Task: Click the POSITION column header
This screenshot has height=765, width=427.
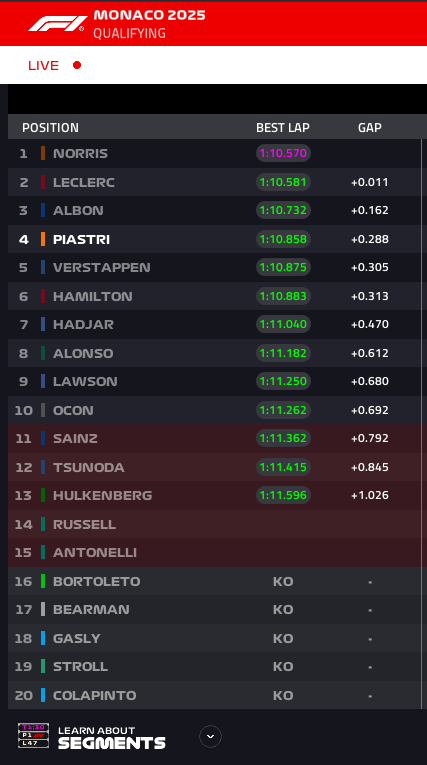Action: click(x=50, y=127)
